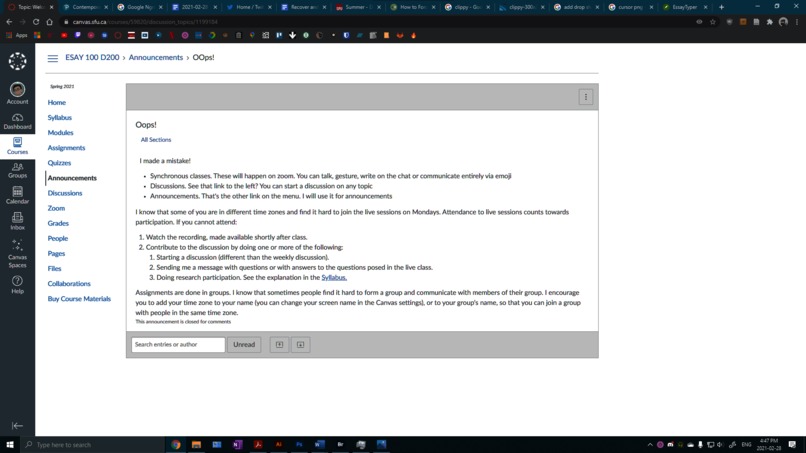This screenshot has height=453, width=806.
Task: Click the browser Back arrow
Action: 9,22
